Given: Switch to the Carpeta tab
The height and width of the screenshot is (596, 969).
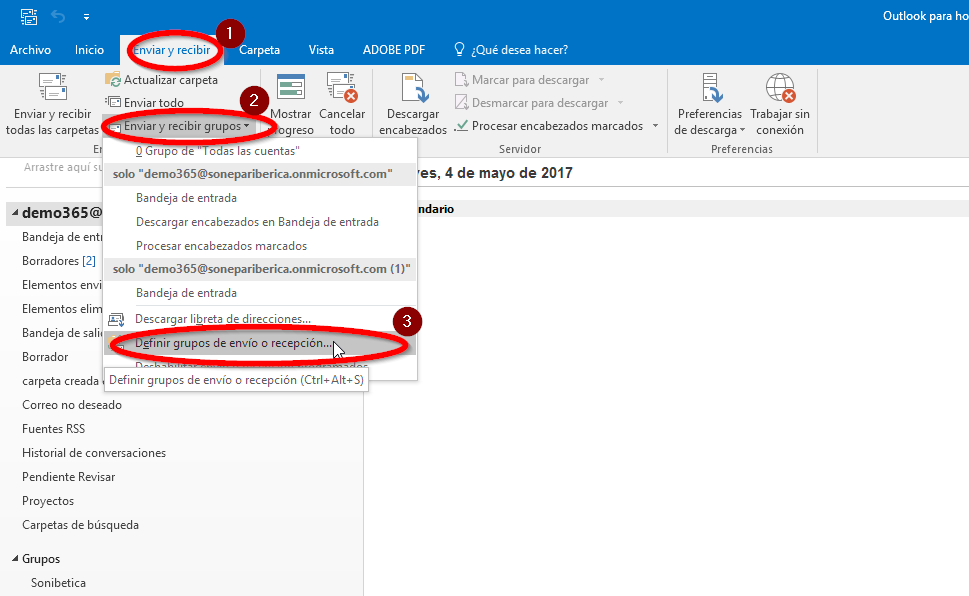Looking at the screenshot, I should coord(260,50).
